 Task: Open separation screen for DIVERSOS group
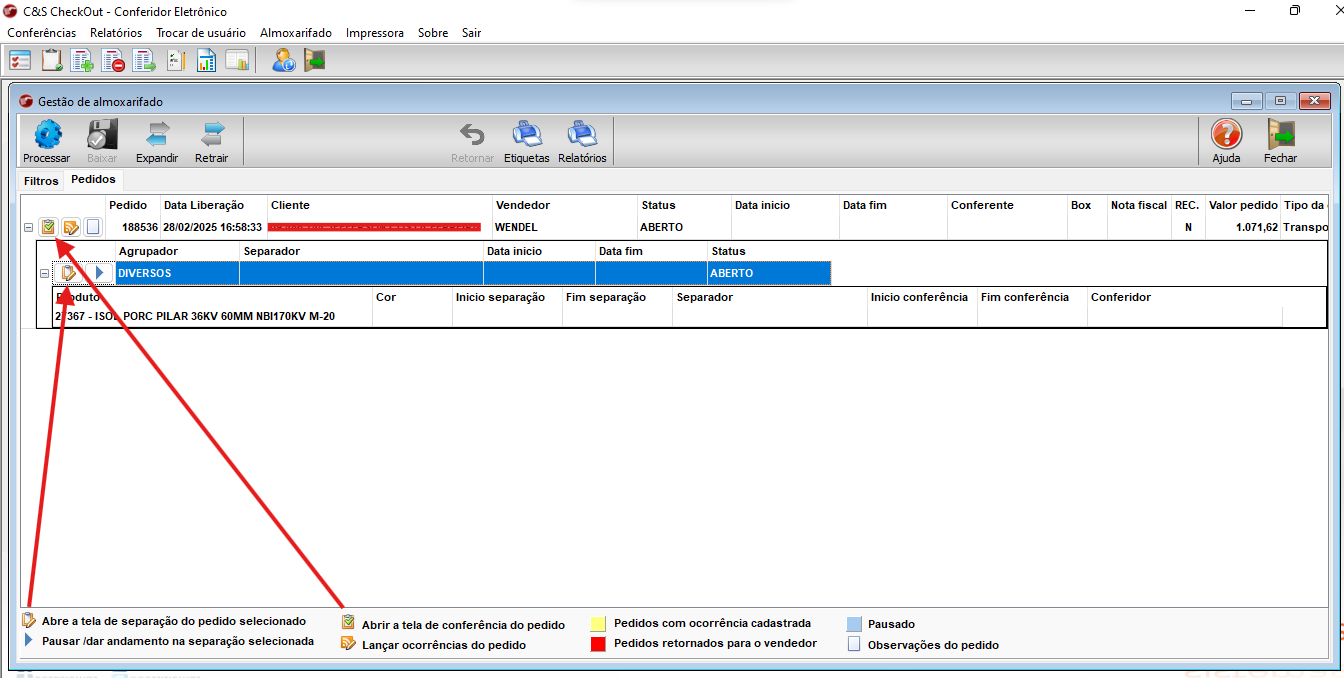(69, 273)
